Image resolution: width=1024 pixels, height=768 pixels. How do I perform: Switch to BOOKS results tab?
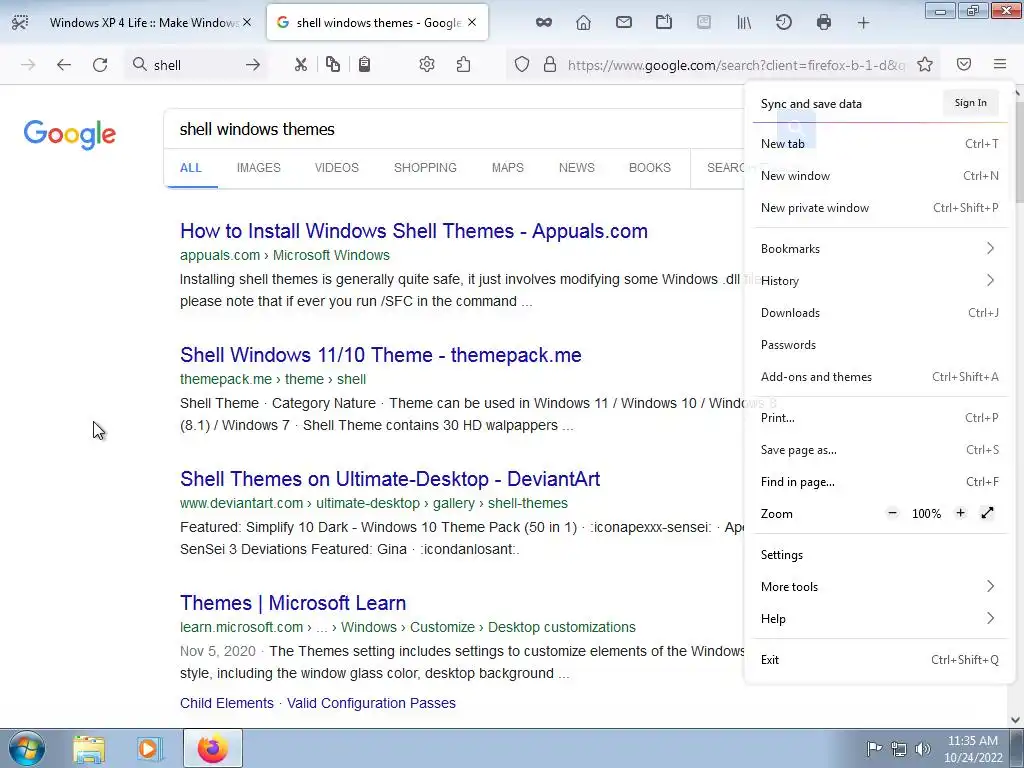tap(650, 168)
